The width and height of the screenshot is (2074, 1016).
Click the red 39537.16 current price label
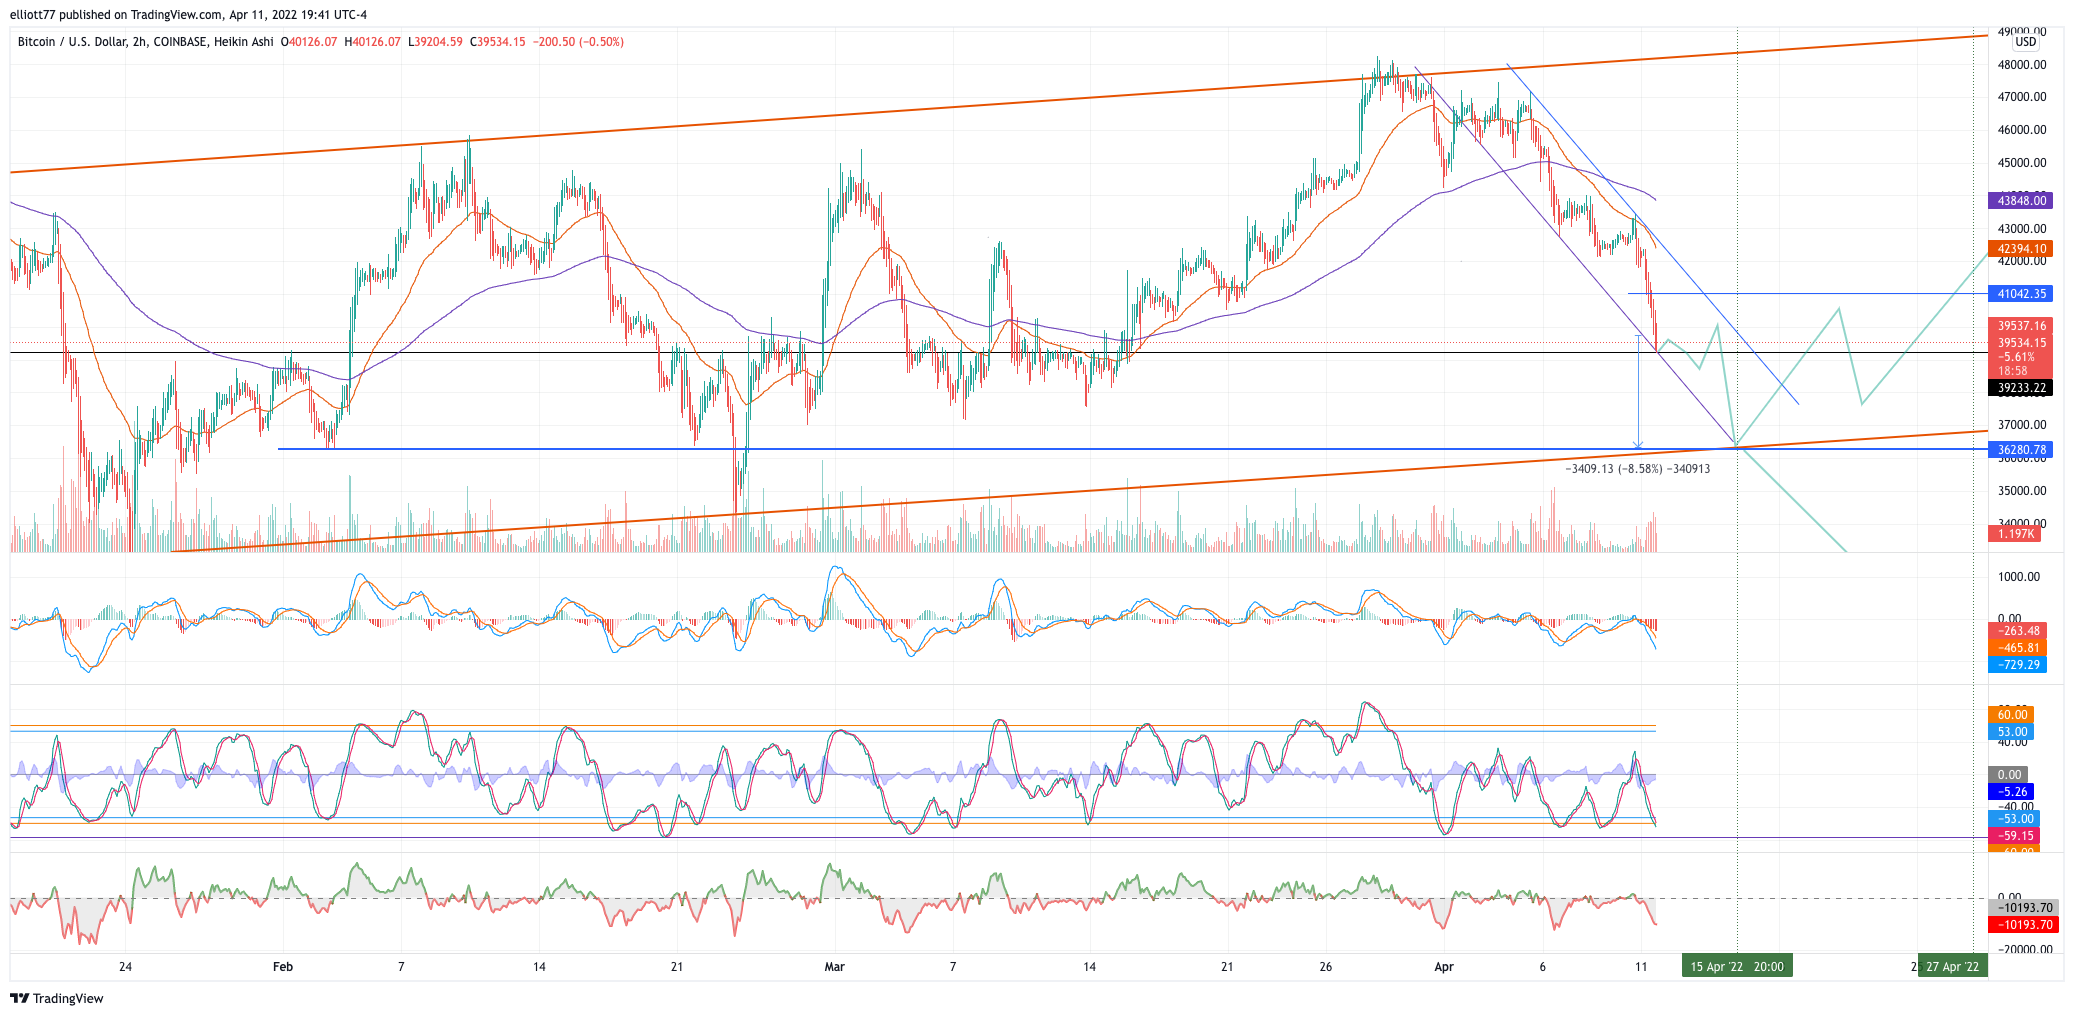(x=2020, y=326)
